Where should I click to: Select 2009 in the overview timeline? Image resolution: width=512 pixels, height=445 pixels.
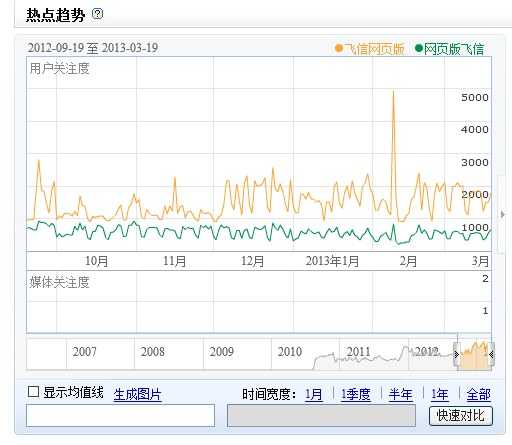click(x=222, y=352)
